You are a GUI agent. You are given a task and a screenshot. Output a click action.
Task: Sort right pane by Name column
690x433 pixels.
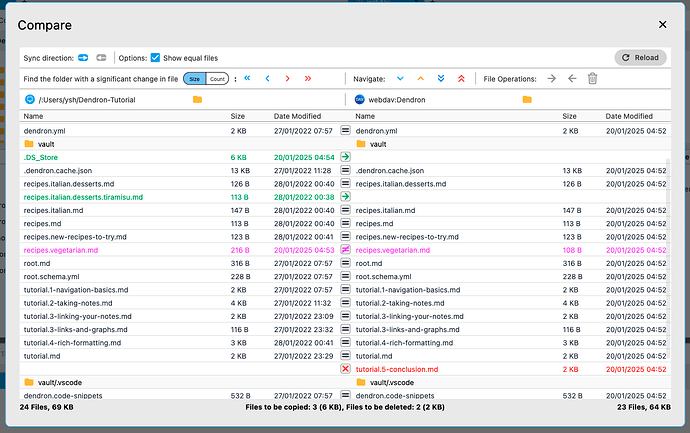(365, 116)
